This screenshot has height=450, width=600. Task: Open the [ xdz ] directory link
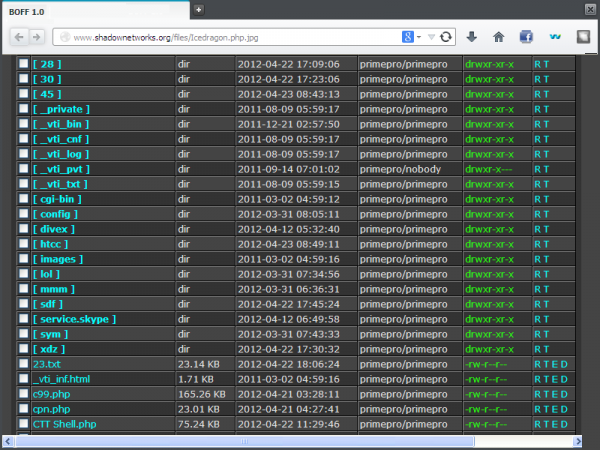pyautogui.click(x=49, y=349)
